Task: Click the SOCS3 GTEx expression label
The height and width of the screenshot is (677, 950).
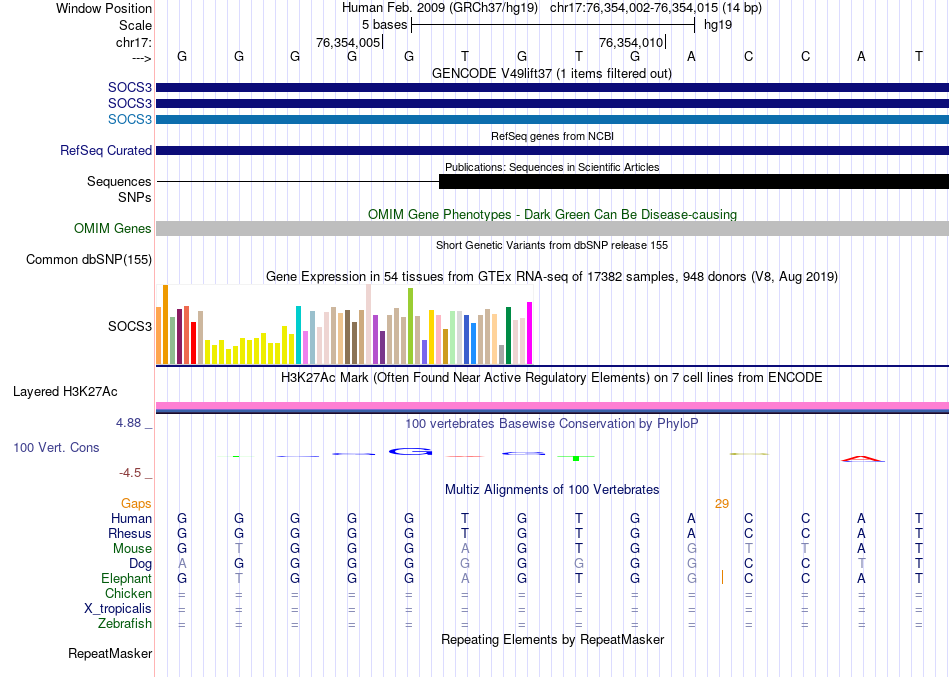Action: click(x=130, y=326)
